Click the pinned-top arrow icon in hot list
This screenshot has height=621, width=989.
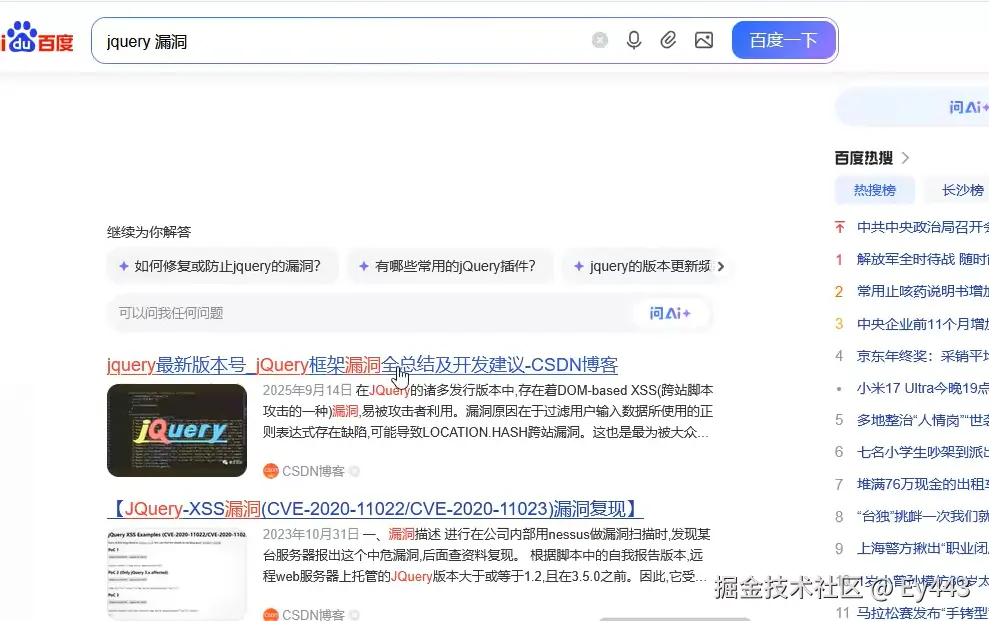click(x=840, y=227)
